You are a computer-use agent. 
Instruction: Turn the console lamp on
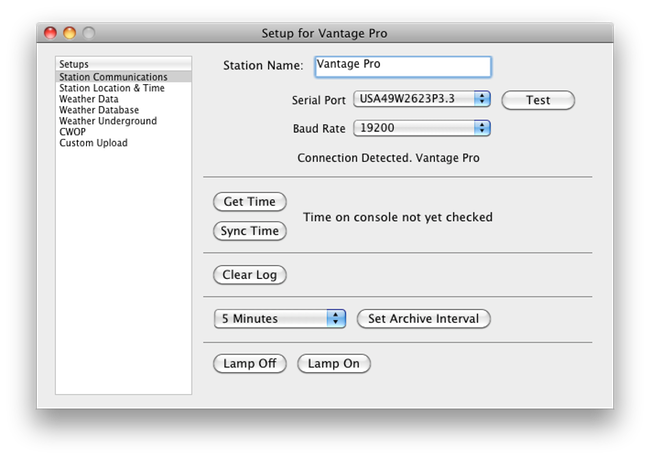(334, 364)
